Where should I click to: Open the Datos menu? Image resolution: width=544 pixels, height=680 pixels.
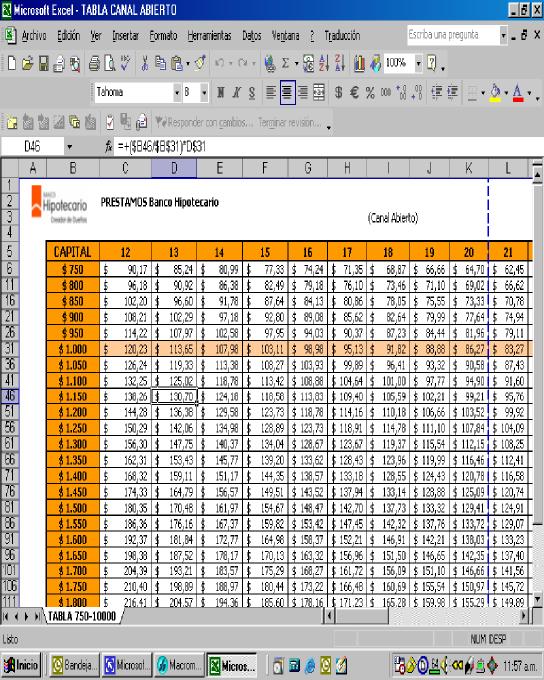coord(252,36)
